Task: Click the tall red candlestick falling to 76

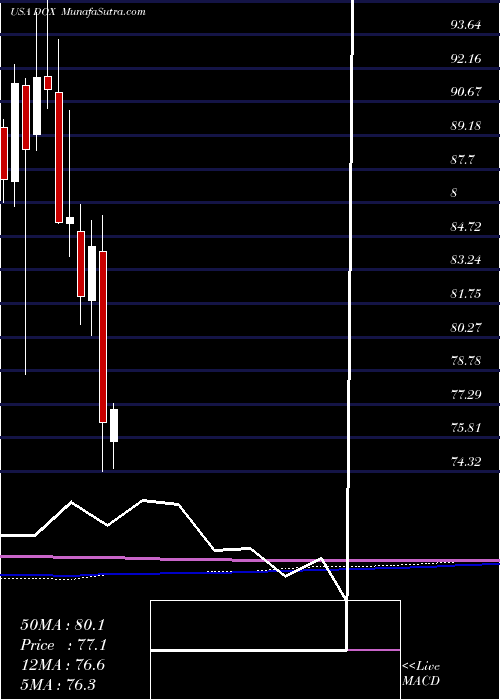Action: 103,337
